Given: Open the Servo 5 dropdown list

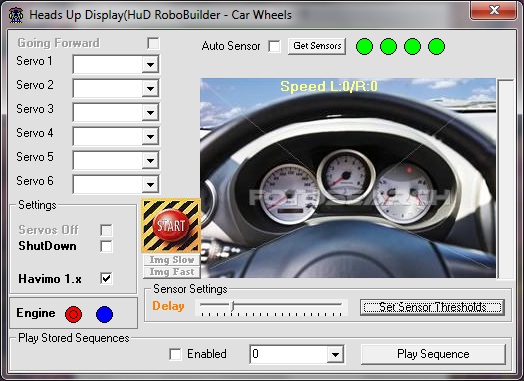Looking at the screenshot, I should pyautogui.click(x=150, y=160).
